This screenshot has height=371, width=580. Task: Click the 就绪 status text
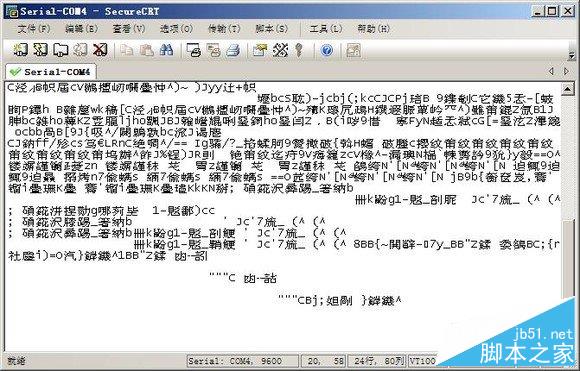click(16, 361)
